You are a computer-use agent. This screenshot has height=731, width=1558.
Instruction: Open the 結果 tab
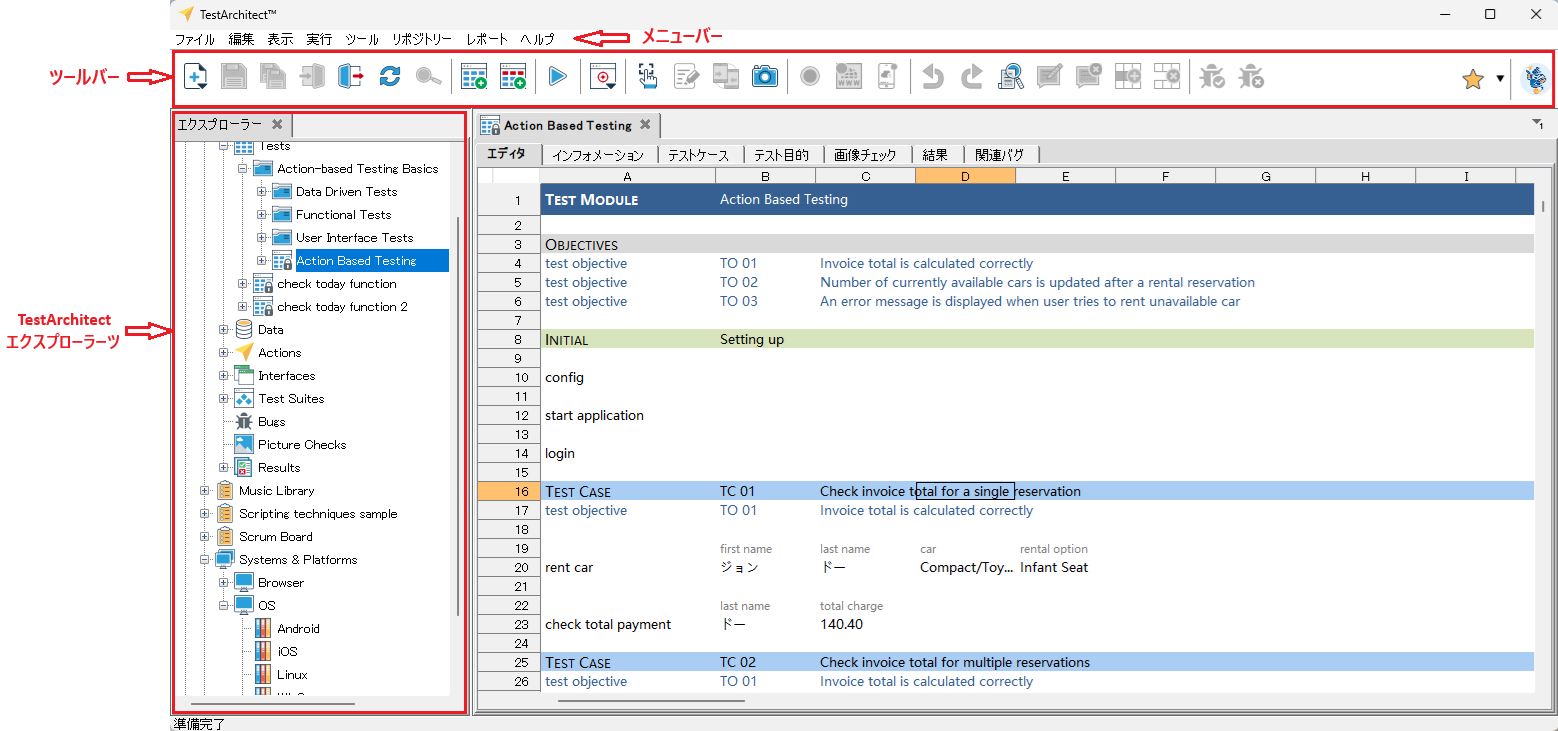tap(935, 155)
